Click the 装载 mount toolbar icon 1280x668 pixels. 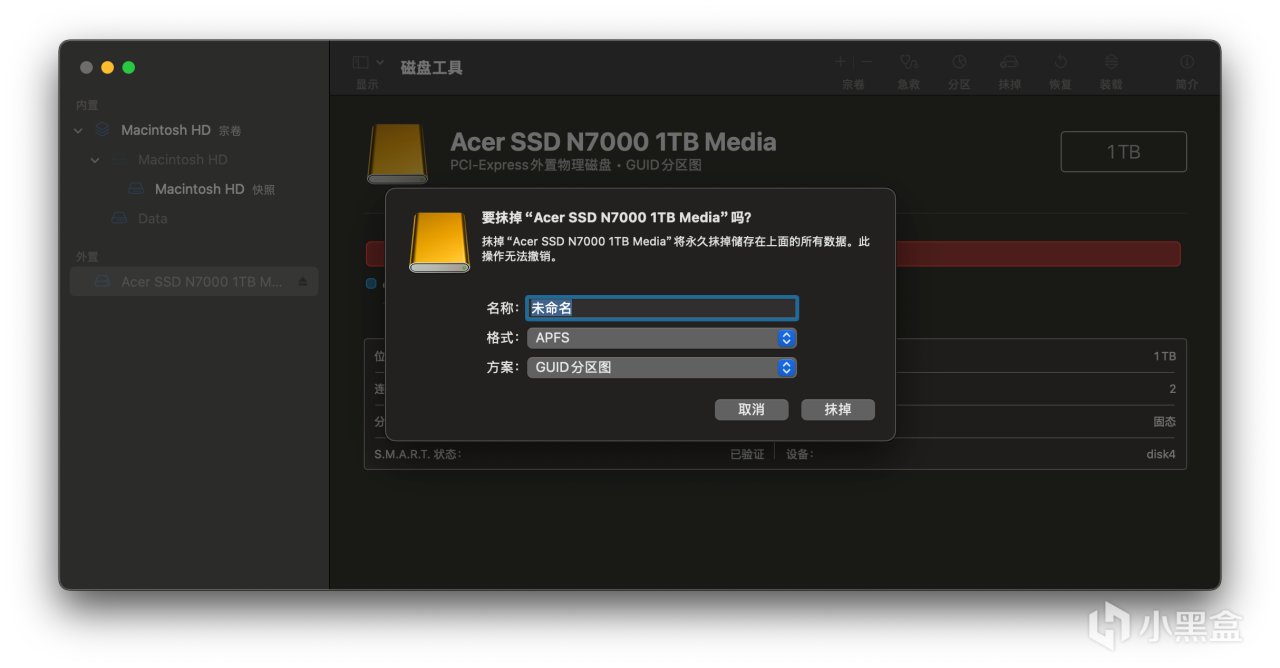coord(1111,62)
